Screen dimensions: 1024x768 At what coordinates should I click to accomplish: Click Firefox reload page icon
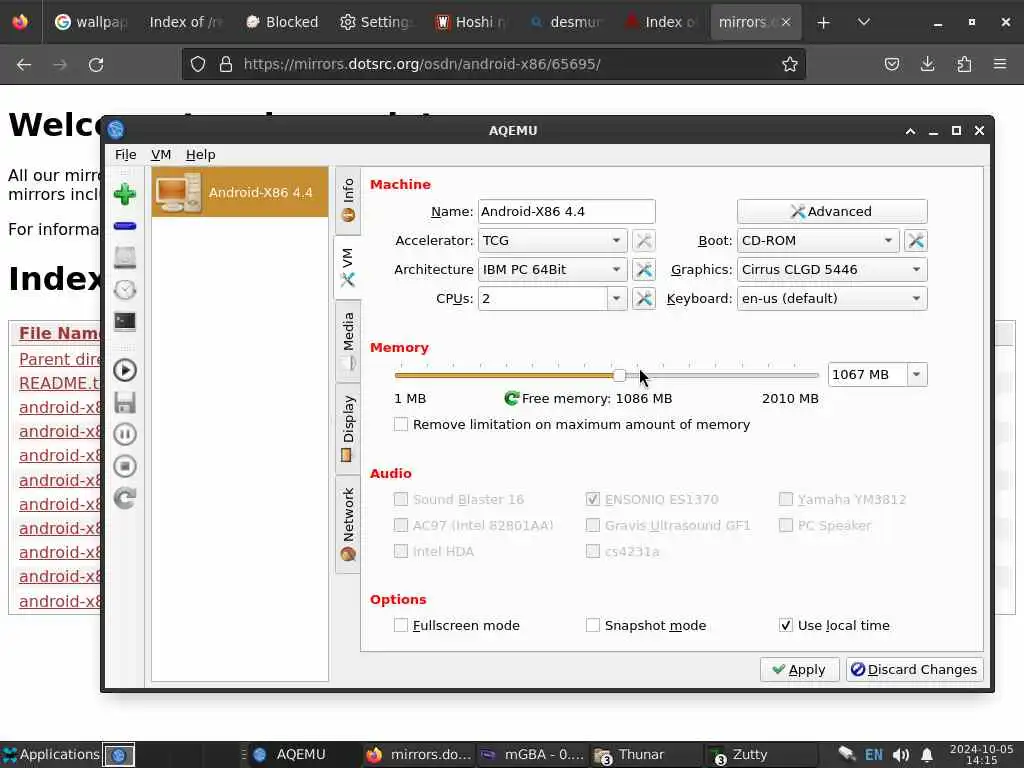point(96,64)
